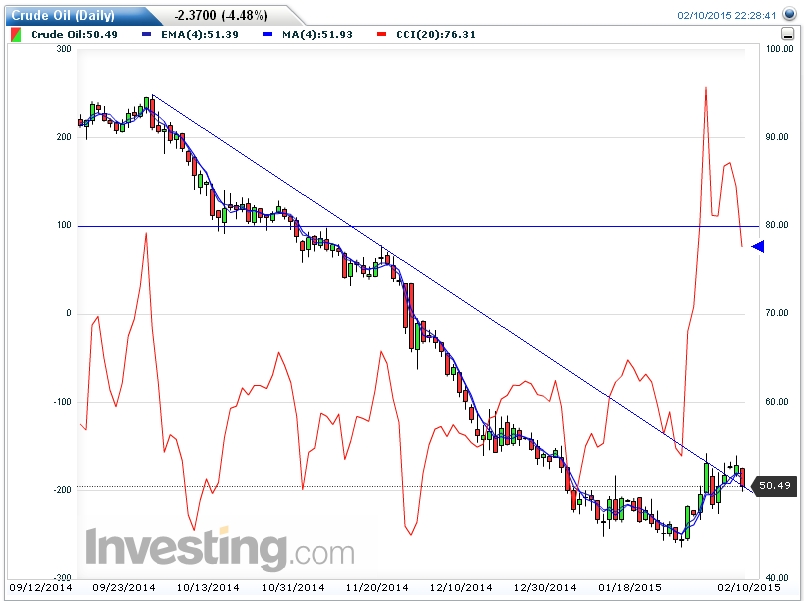Click the 200 left CCI axis label

click(64, 137)
